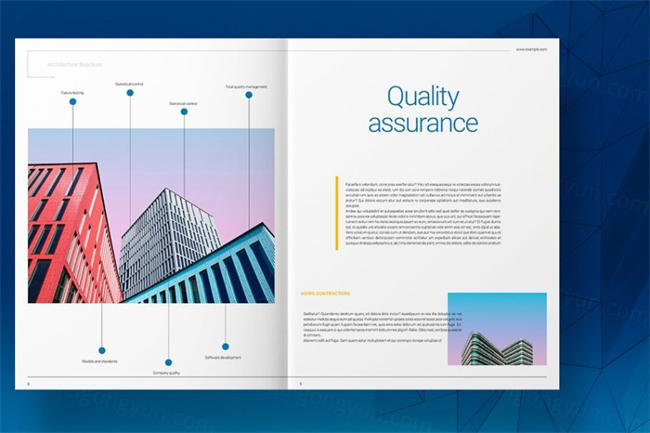Click the Quality assurance heading
This screenshot has height=433, width=650.
422,110
